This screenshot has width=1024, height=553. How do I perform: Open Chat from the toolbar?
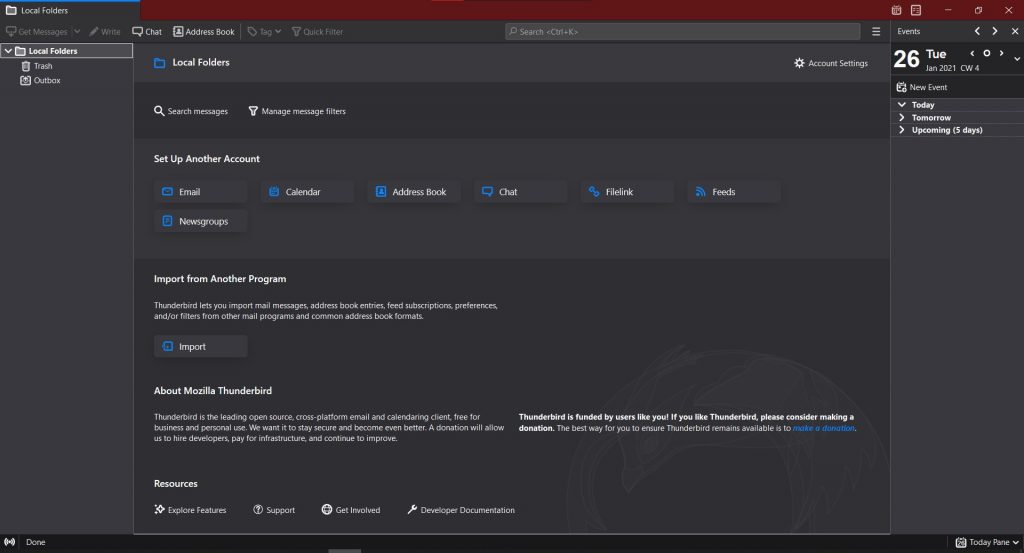pyautogui.click(x=147, y=31)
